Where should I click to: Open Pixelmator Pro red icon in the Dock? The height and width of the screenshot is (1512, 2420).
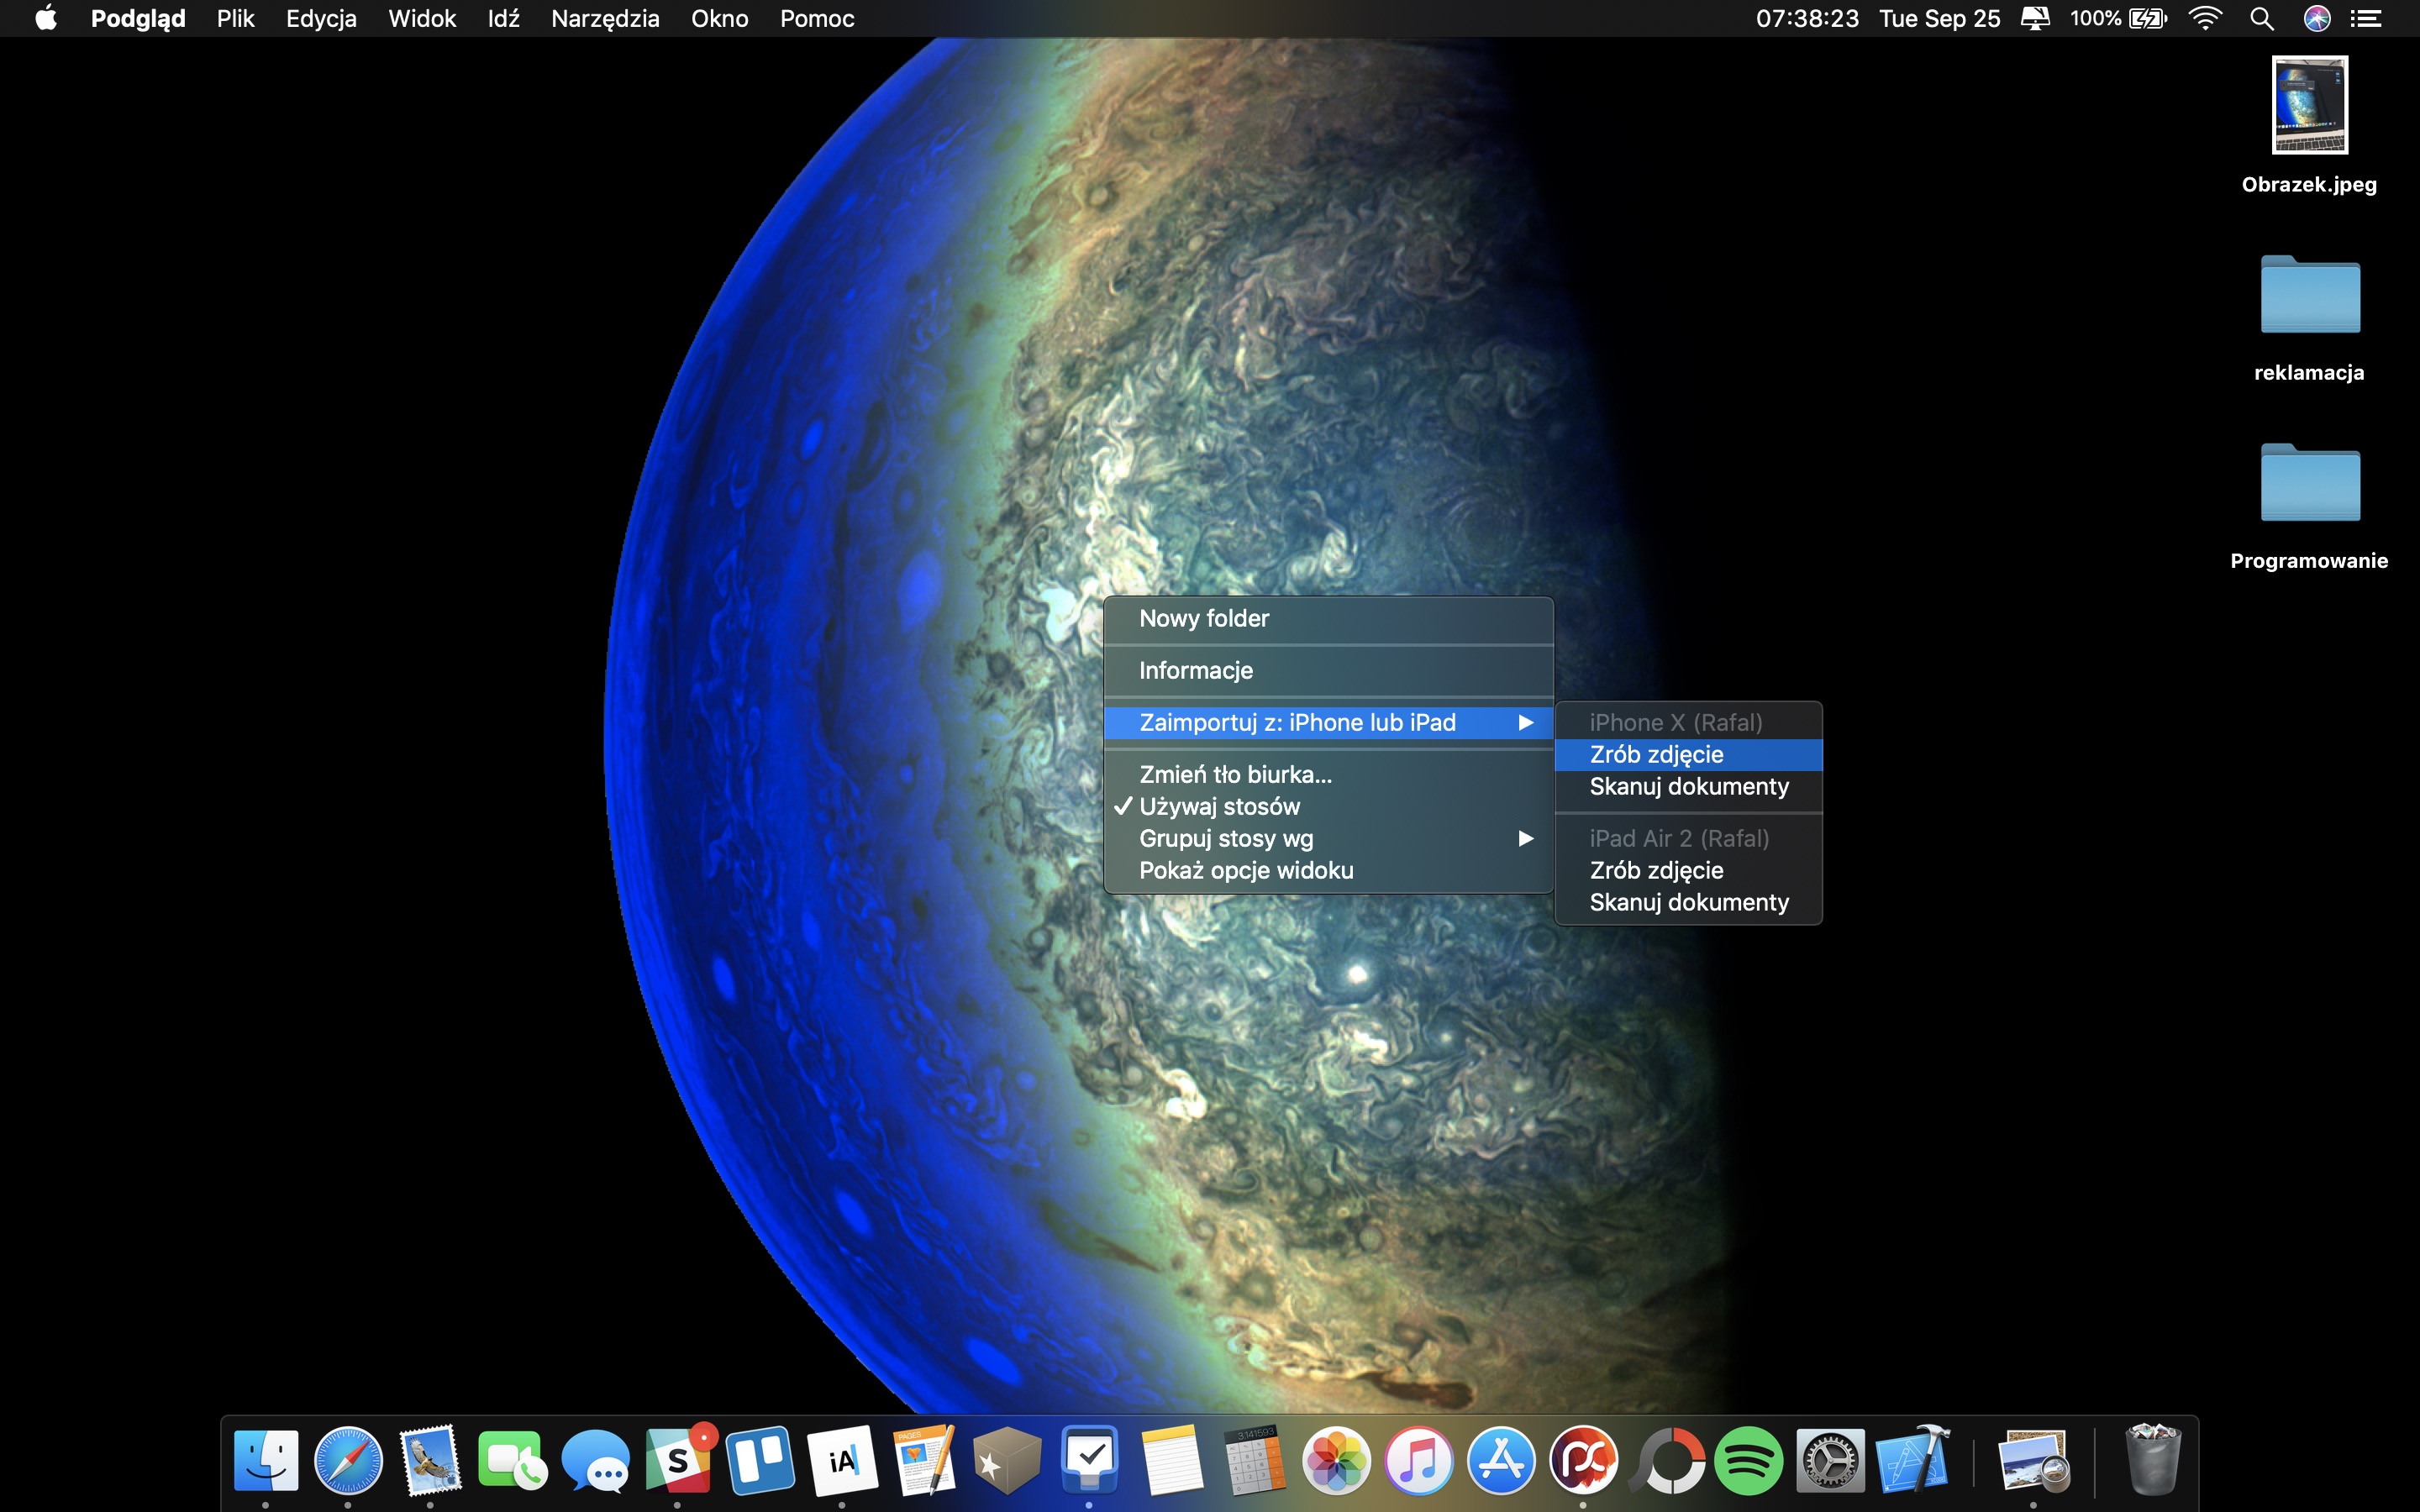point(1583,1461)
